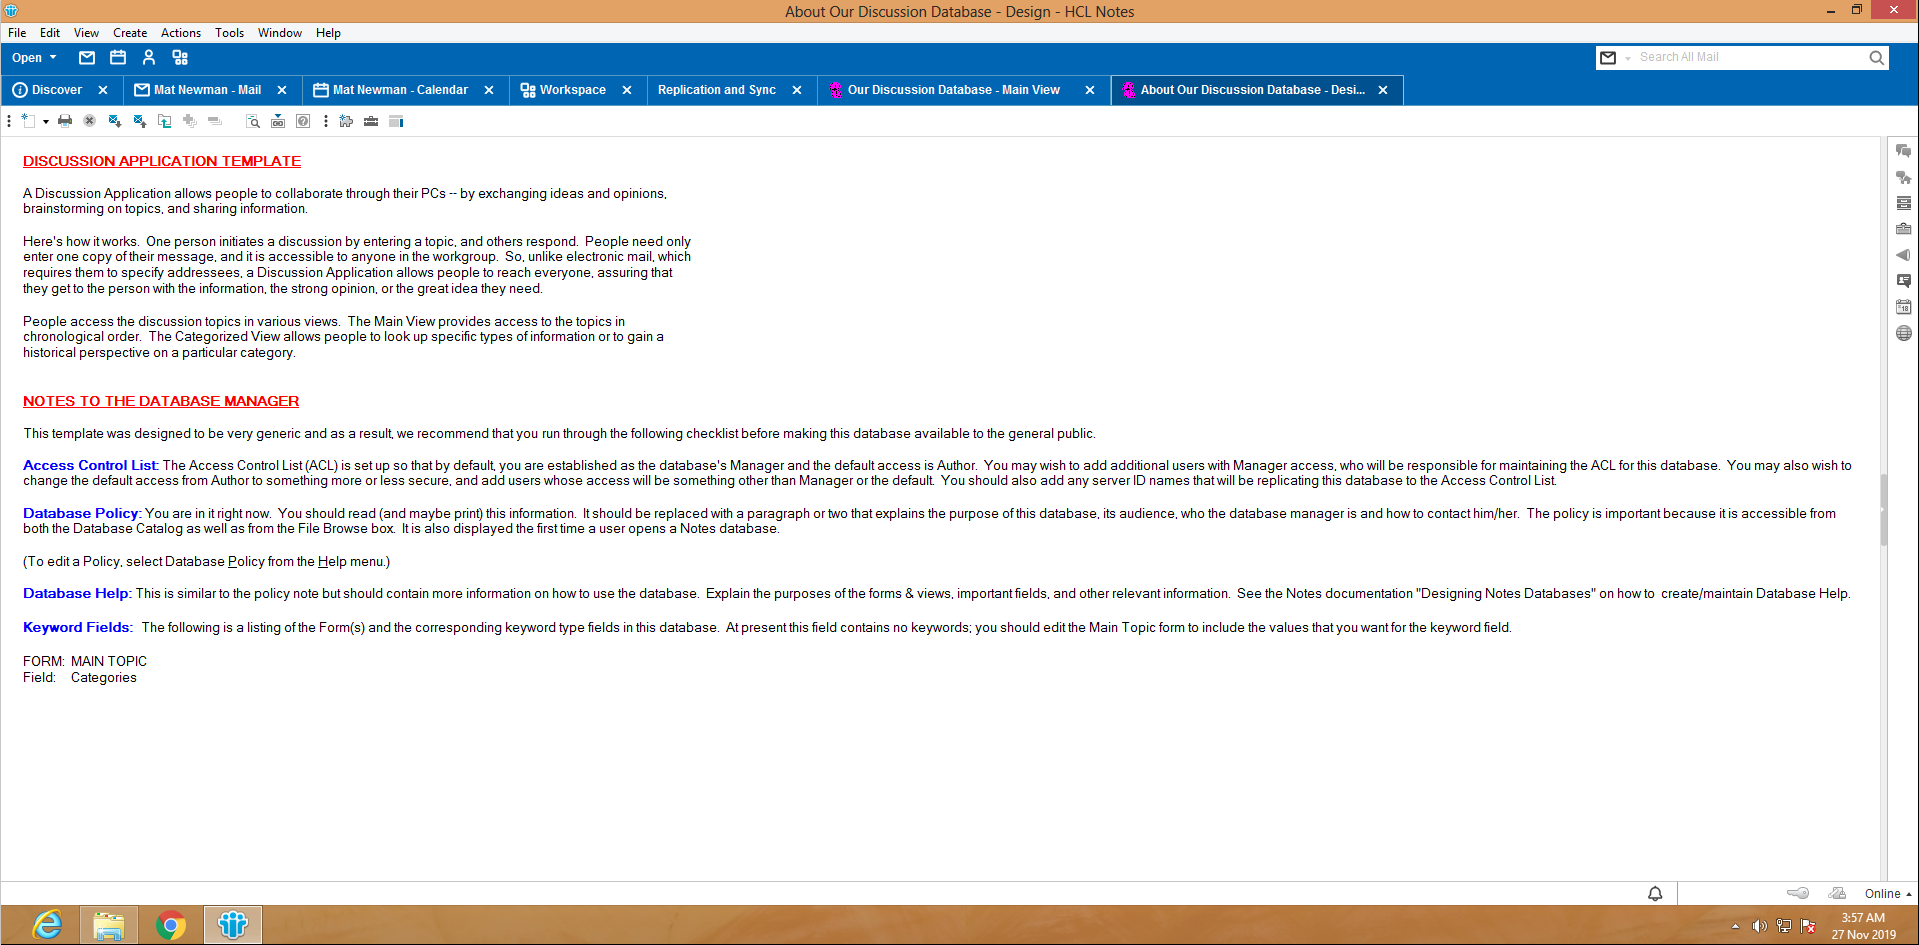
Task: Click the Print toolbar icon
Action: pyautogui.click(x=65, y=121)
